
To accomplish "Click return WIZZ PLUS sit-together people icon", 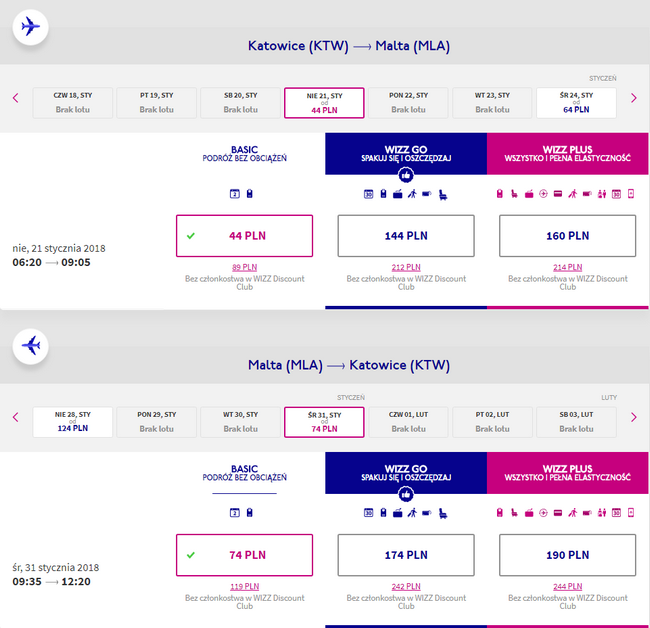I will coord(602,513).
